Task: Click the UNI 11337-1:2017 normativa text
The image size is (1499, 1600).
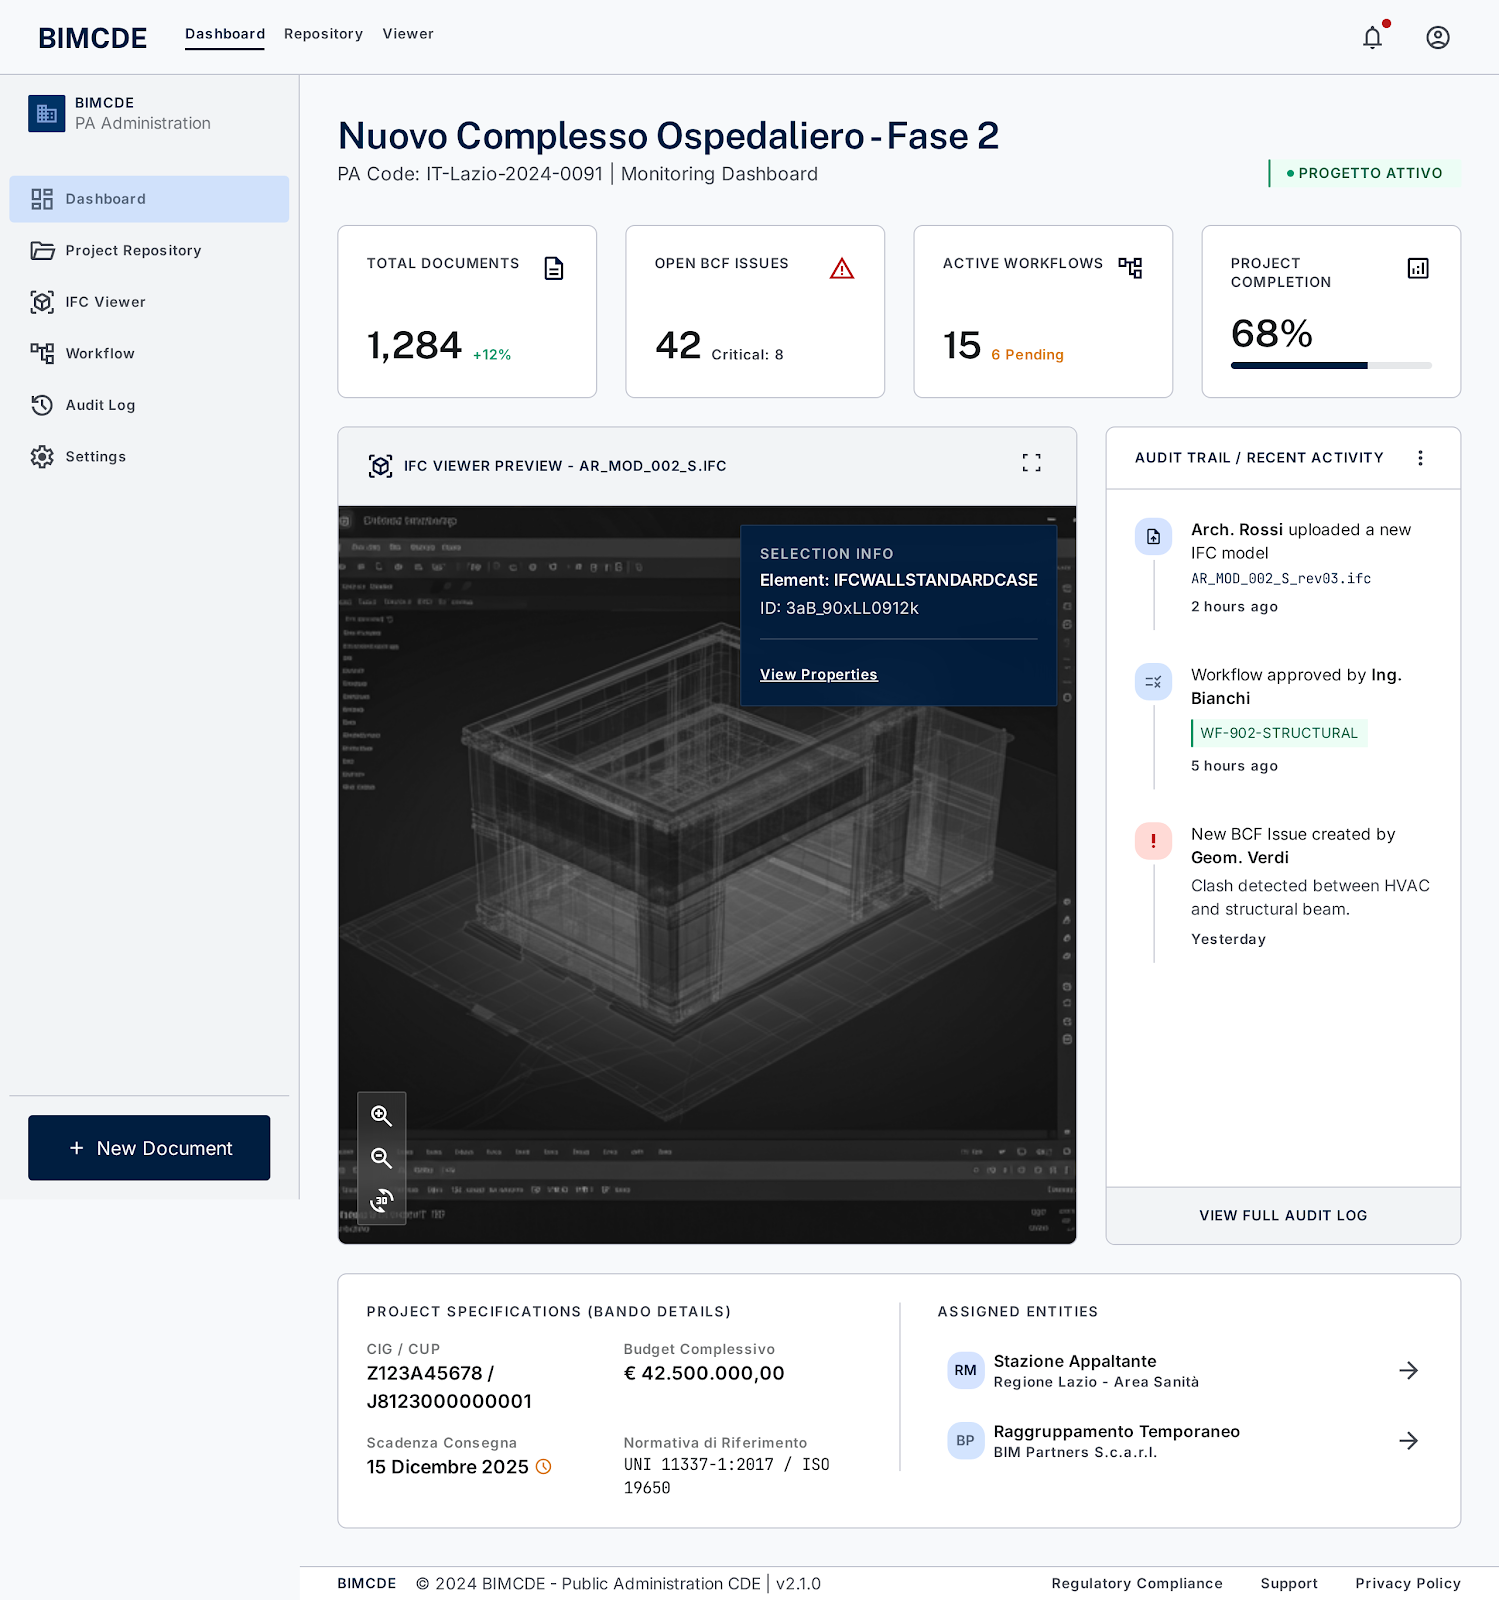Action: [x=727, y=1476]
